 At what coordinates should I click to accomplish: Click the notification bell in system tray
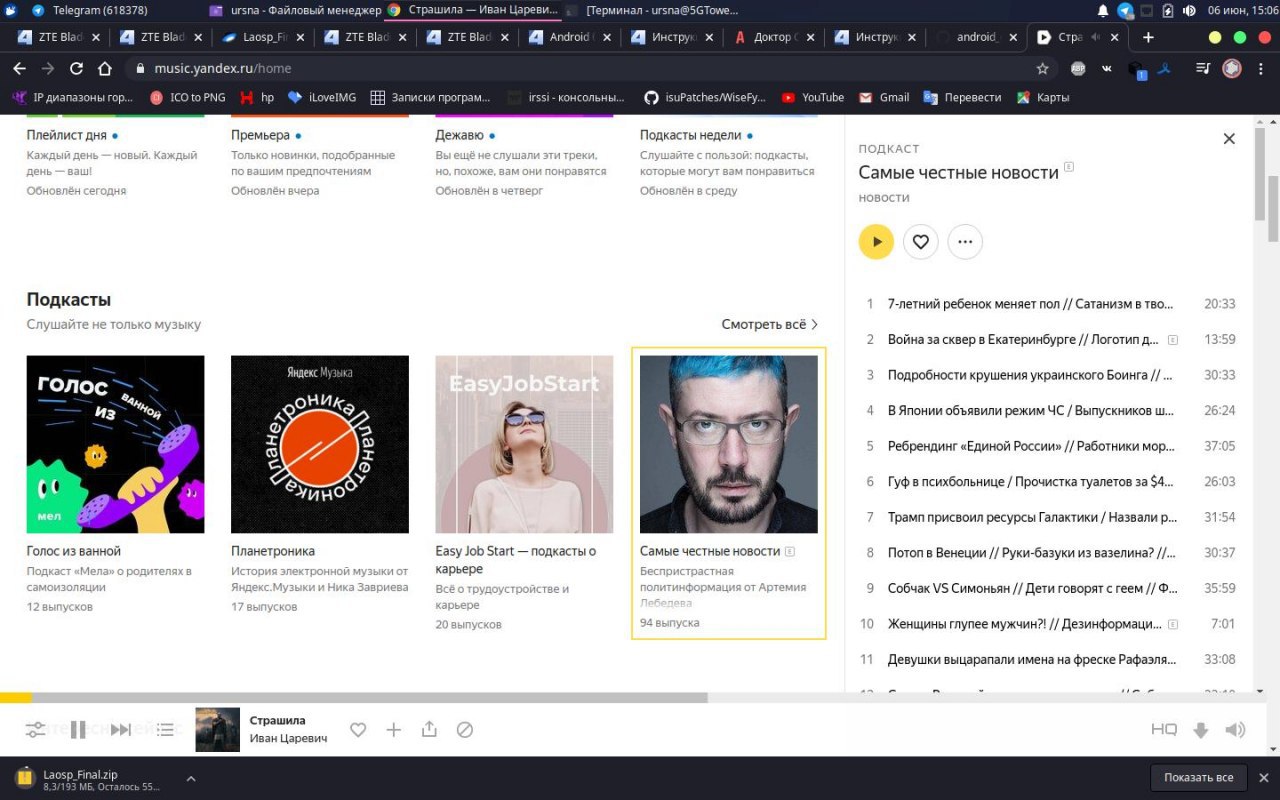(x=1103, y=10)
